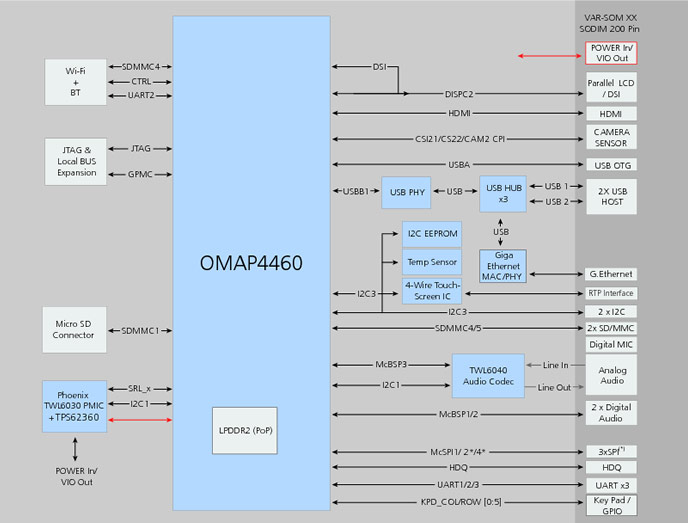Click the McBSP3 signal label

click(x=391, y=365)
